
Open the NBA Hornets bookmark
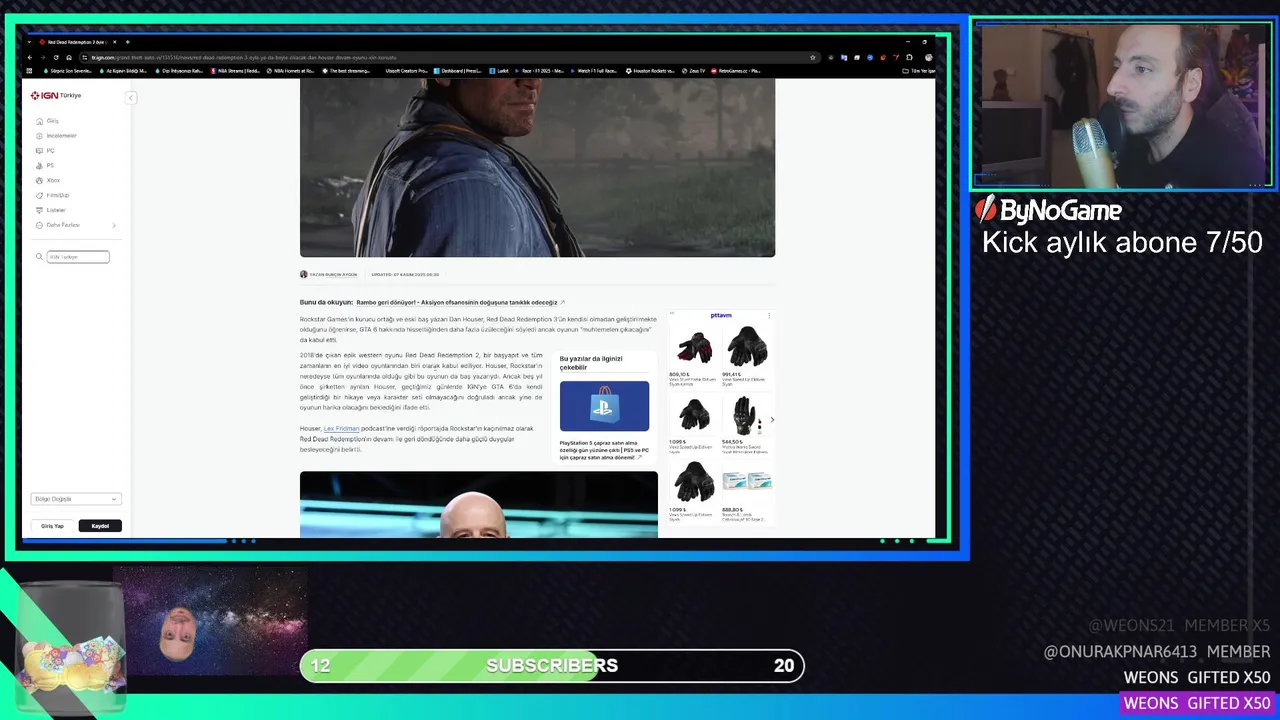[290, 71]
